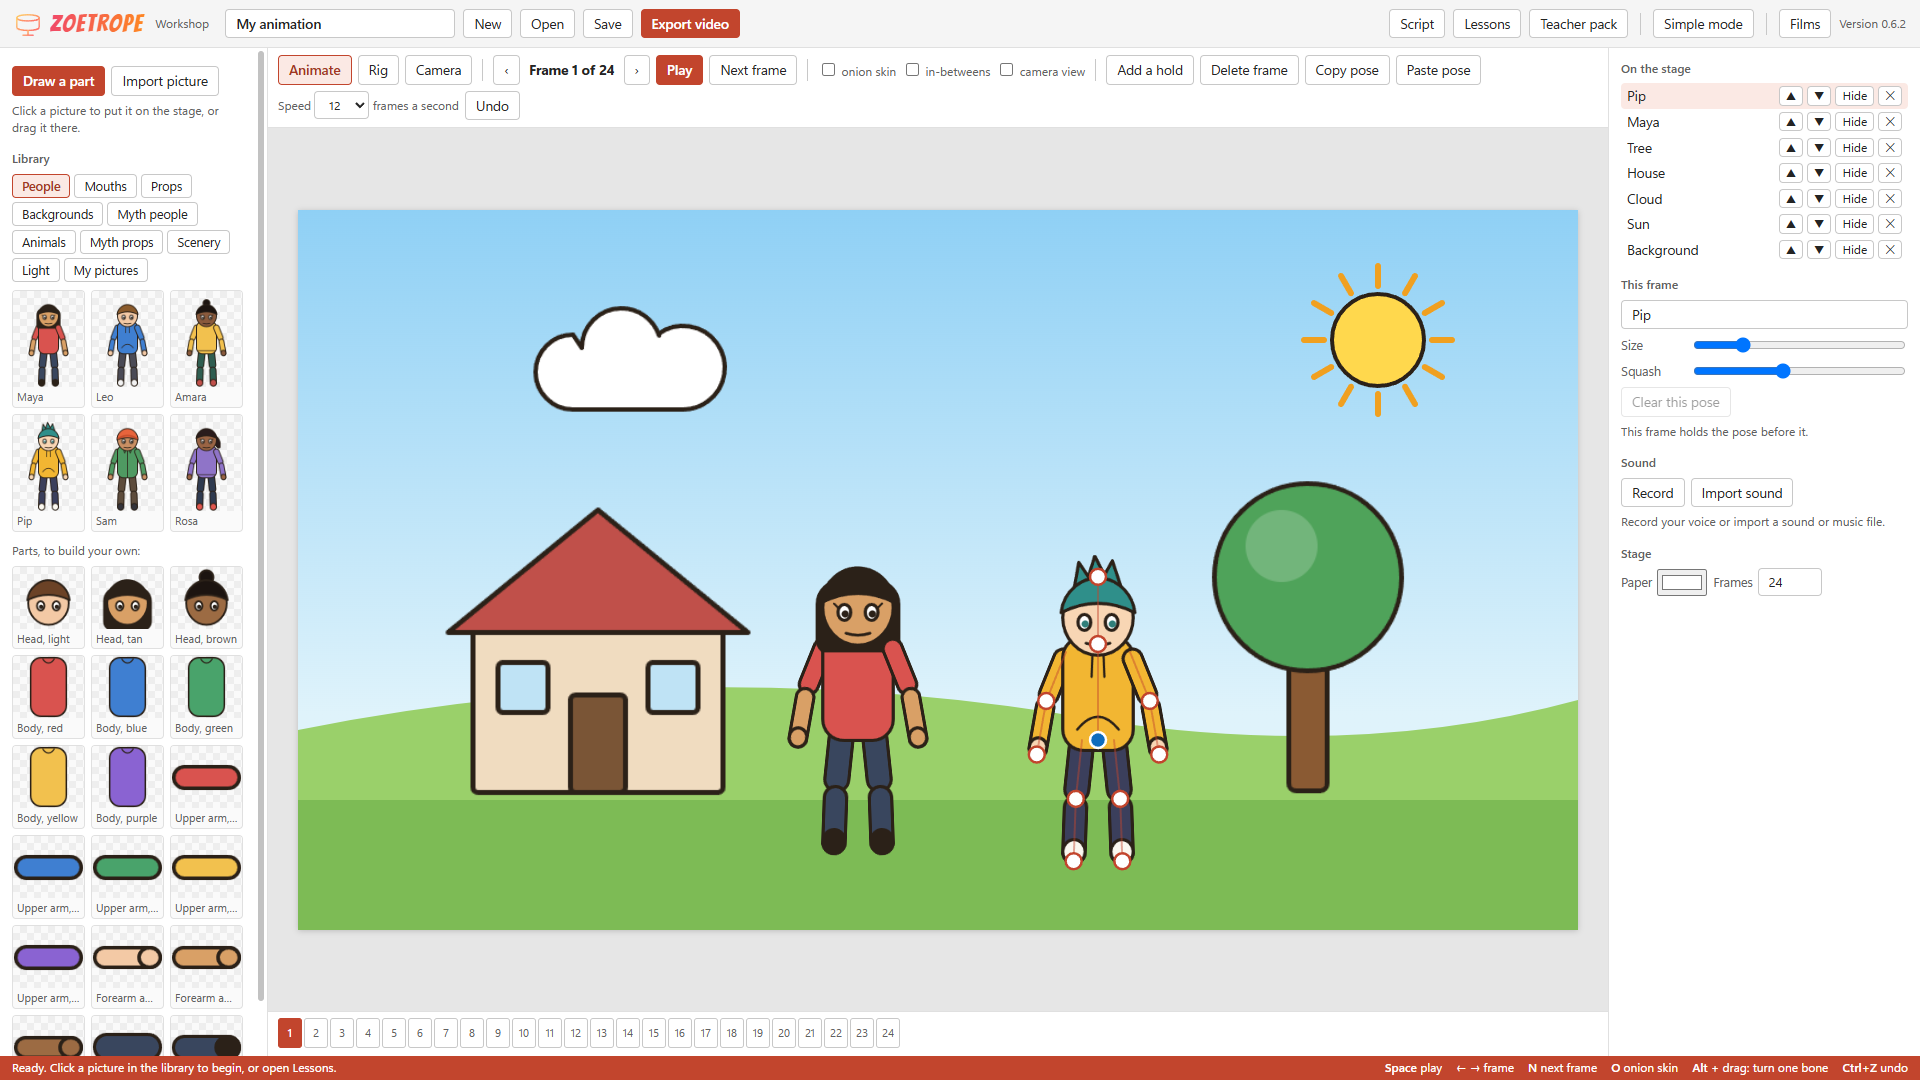This screenshot has width=1920, height=1080.
Task: Open the Paper color swatch
Action: coord(1681,583)
